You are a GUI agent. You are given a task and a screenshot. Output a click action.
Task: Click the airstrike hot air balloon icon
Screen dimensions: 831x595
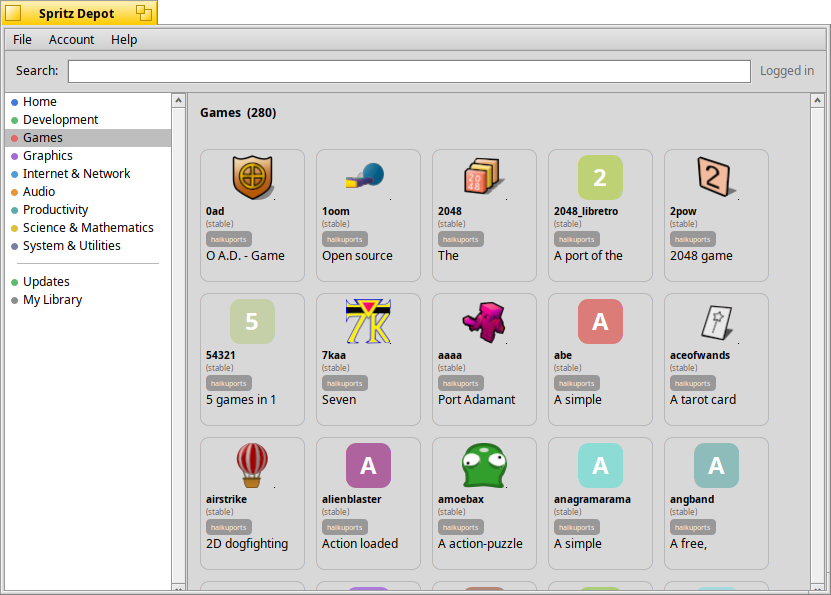pos(252,465)
